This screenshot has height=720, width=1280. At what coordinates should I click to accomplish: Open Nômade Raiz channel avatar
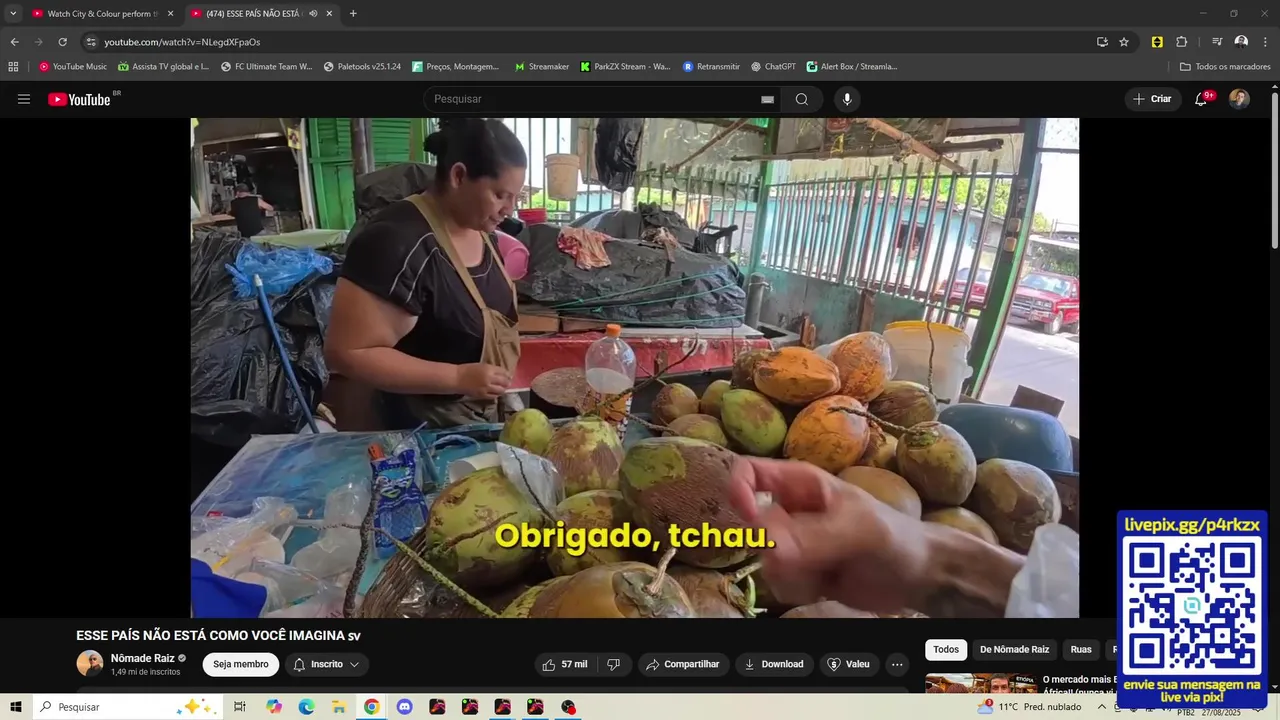pyautogui.click(x=90, y=663)
